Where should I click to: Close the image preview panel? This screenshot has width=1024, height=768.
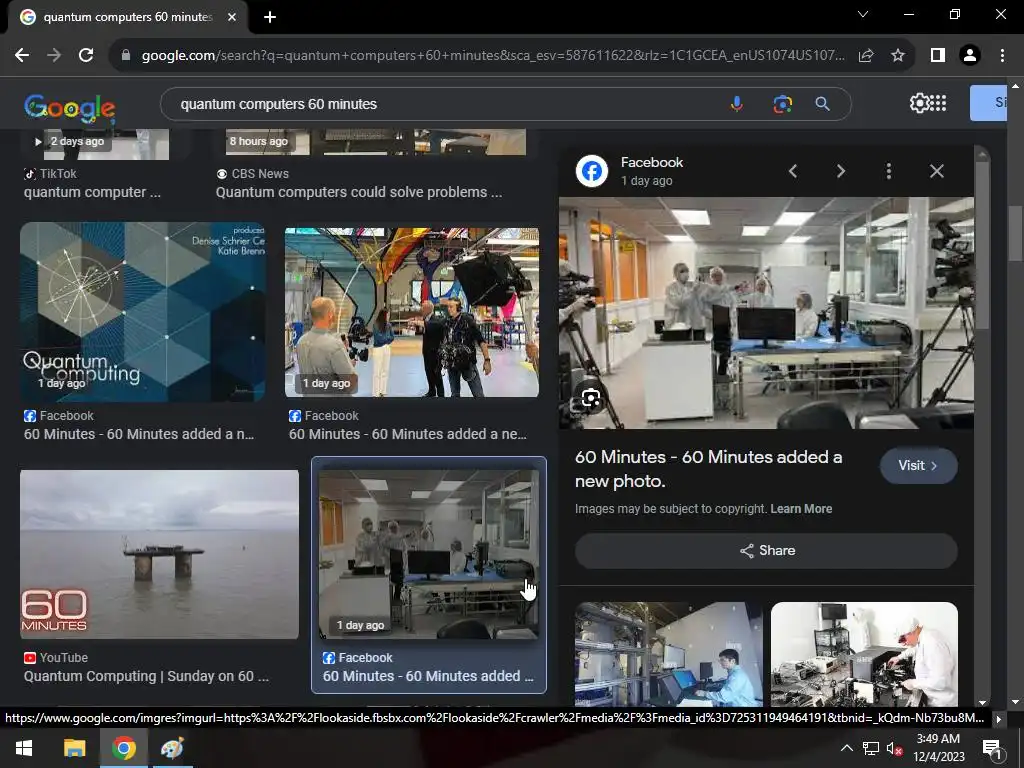936,171
